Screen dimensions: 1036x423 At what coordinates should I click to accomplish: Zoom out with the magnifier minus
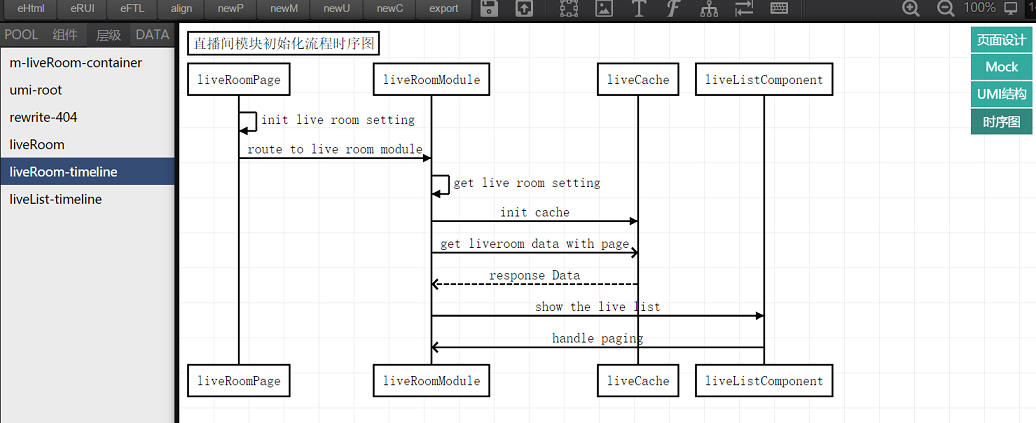945,9
